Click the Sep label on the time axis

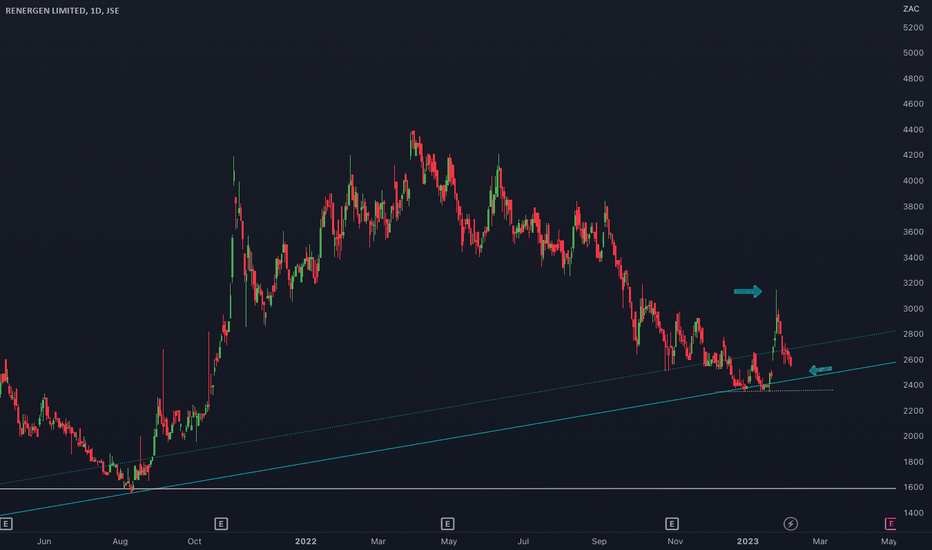click(x=599, y=541)
